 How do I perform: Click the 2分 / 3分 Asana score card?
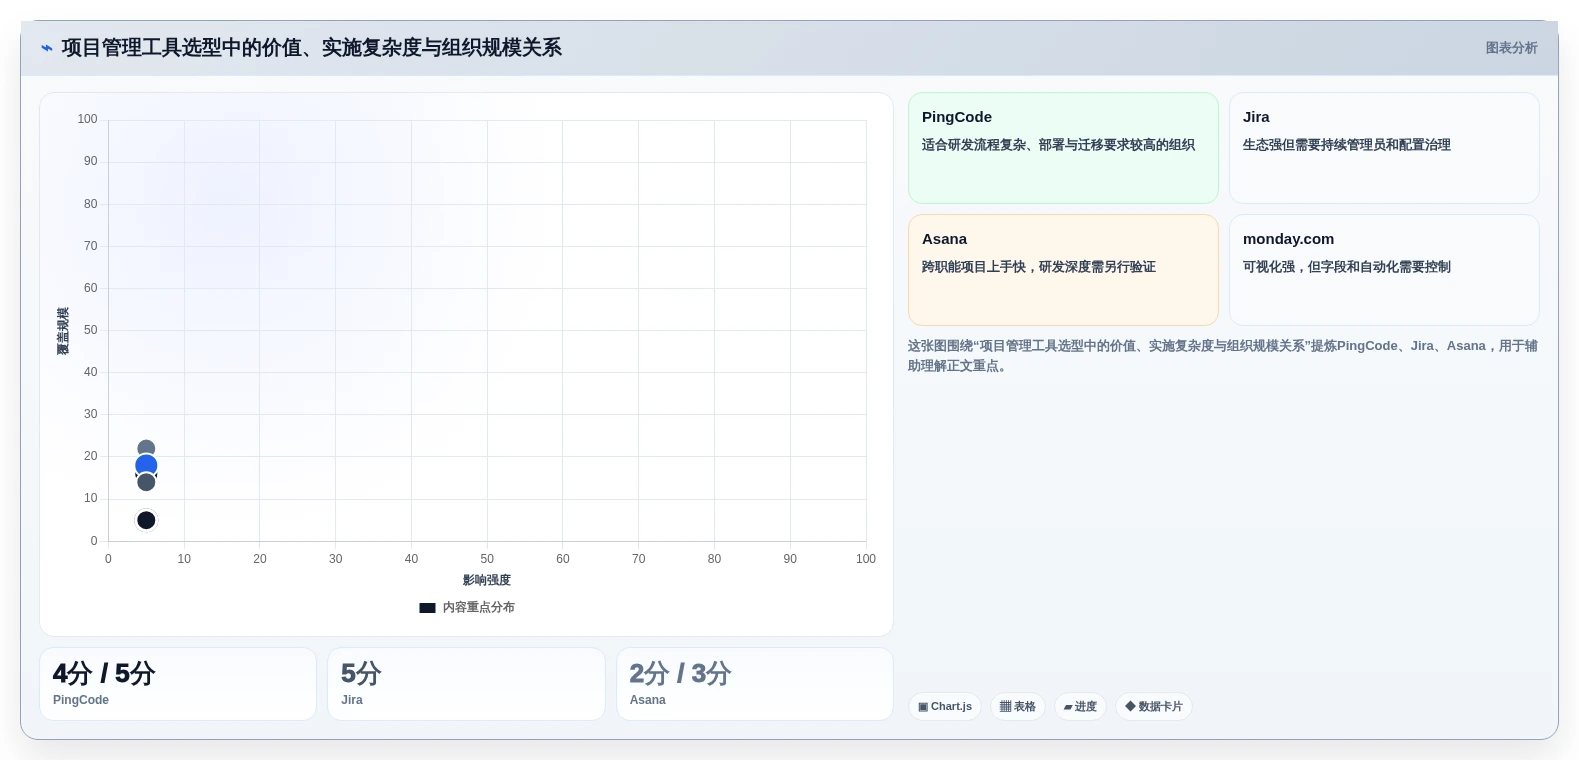[755, 684]
